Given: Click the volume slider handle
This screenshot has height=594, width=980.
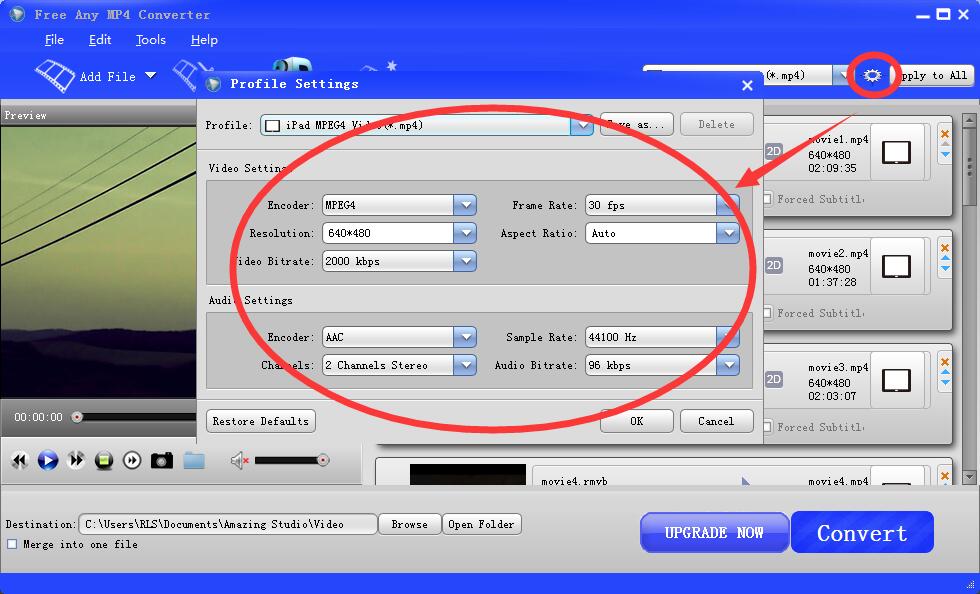Looking at the screenshot, I should click(323, 460).
